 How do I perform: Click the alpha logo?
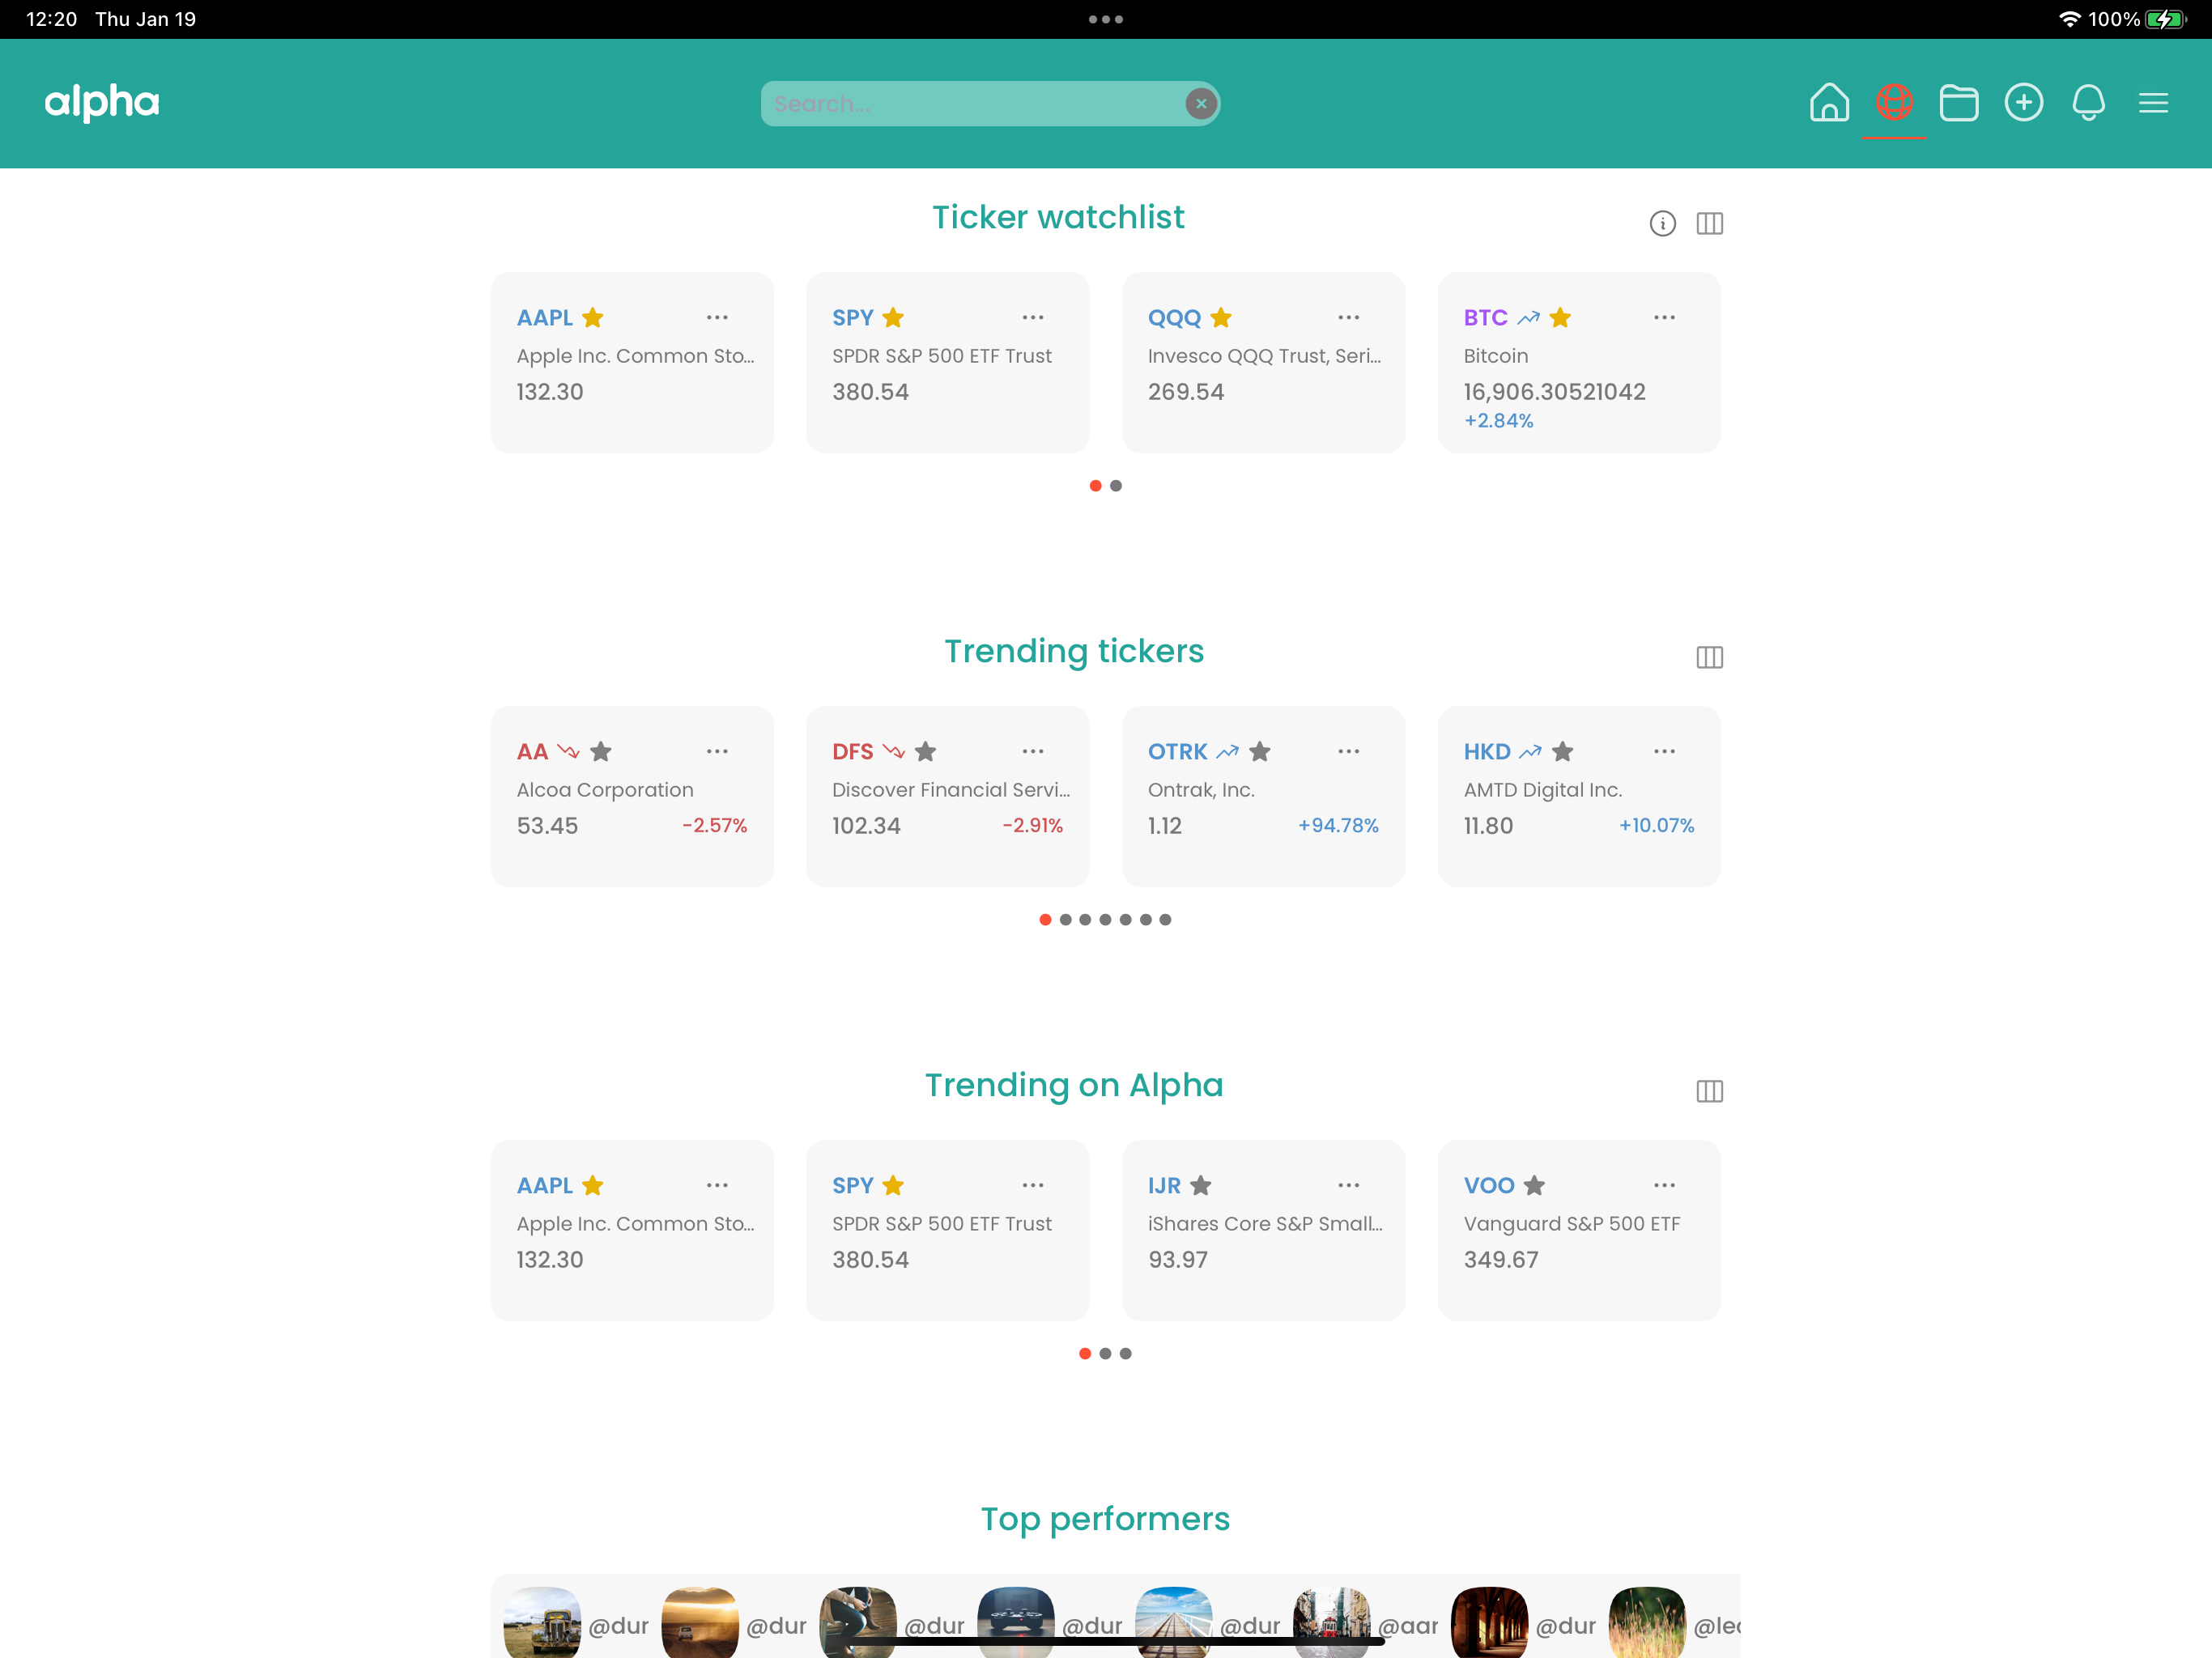coord(102,103)
